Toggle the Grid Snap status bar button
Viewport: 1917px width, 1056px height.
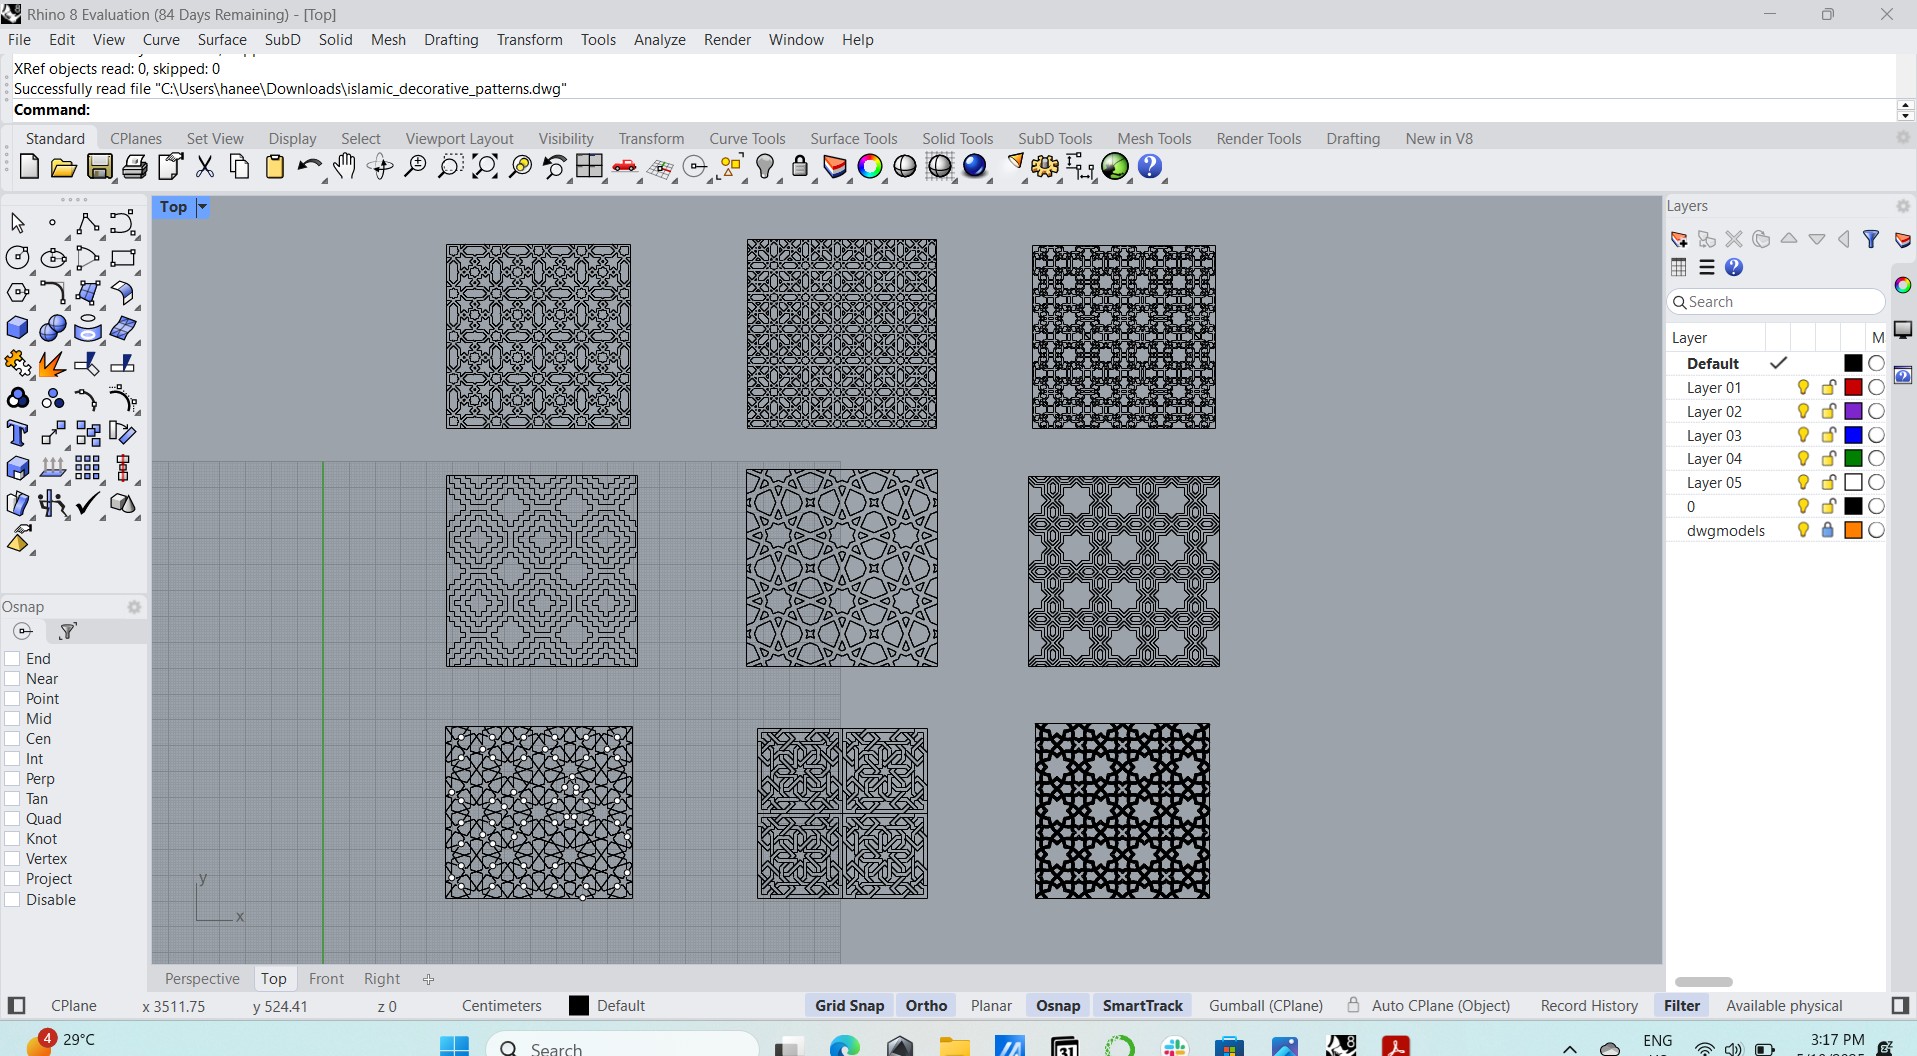(849, 1006)
